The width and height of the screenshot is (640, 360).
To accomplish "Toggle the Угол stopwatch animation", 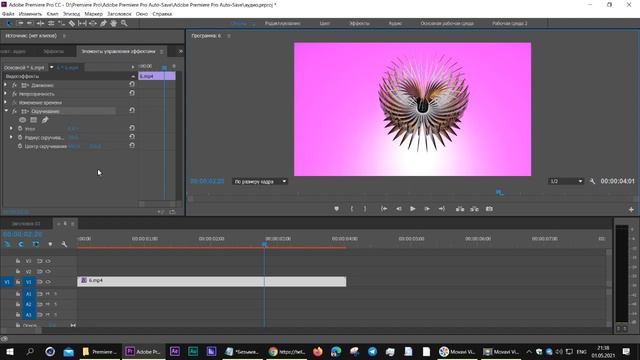I will coord(20,128).
